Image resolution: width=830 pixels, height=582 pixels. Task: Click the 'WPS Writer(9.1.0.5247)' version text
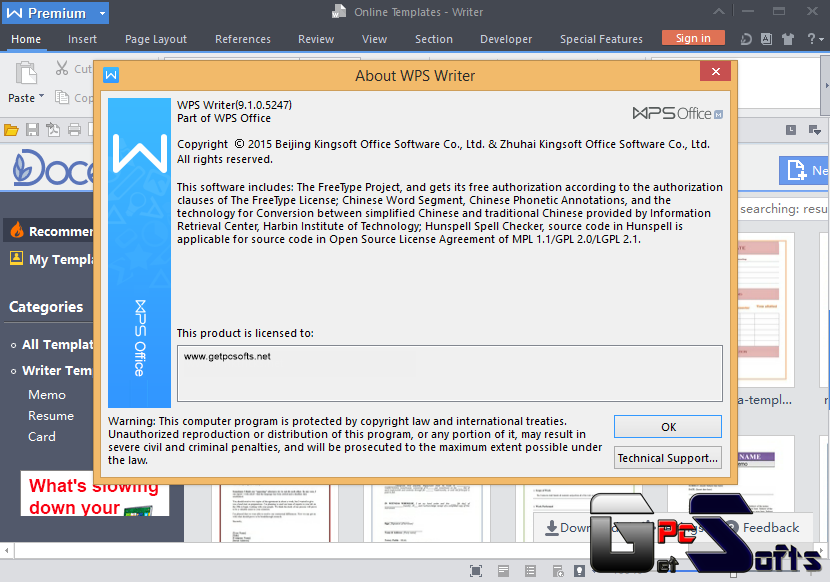pos(234,105)
